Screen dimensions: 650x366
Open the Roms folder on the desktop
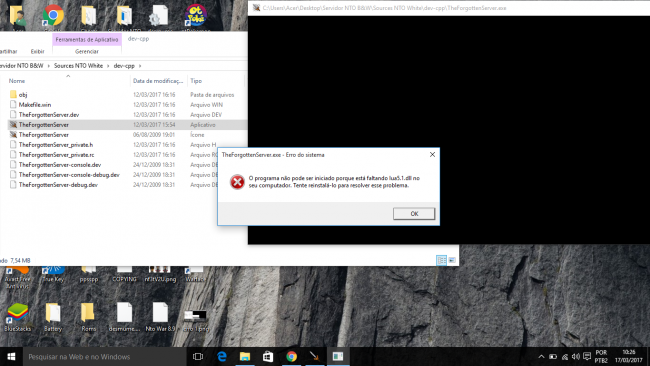88,317
